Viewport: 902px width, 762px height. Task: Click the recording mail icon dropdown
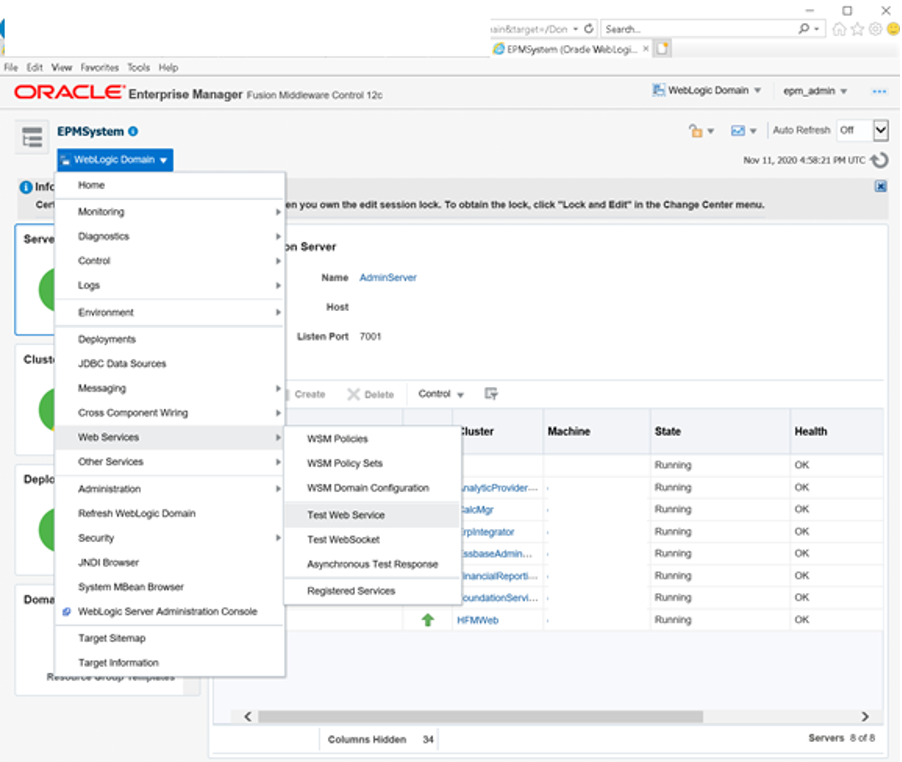pos(743,131)
